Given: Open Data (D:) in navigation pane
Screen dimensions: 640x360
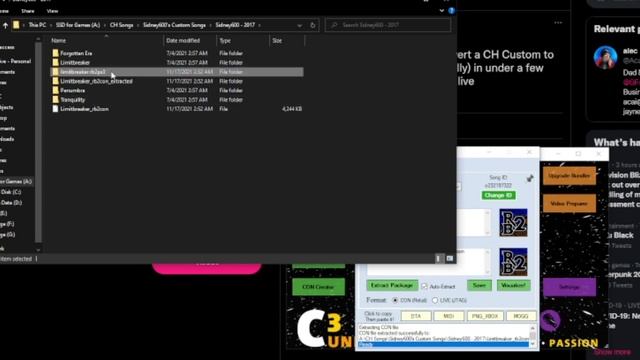Looking at the screenshot, I should point(11,202).
